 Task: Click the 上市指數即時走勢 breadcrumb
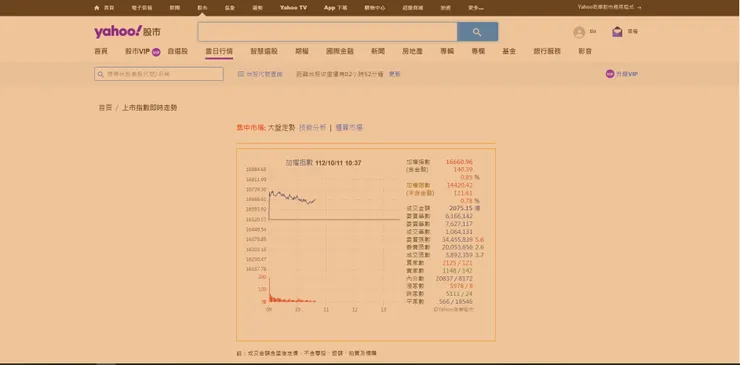coord(150,108)
